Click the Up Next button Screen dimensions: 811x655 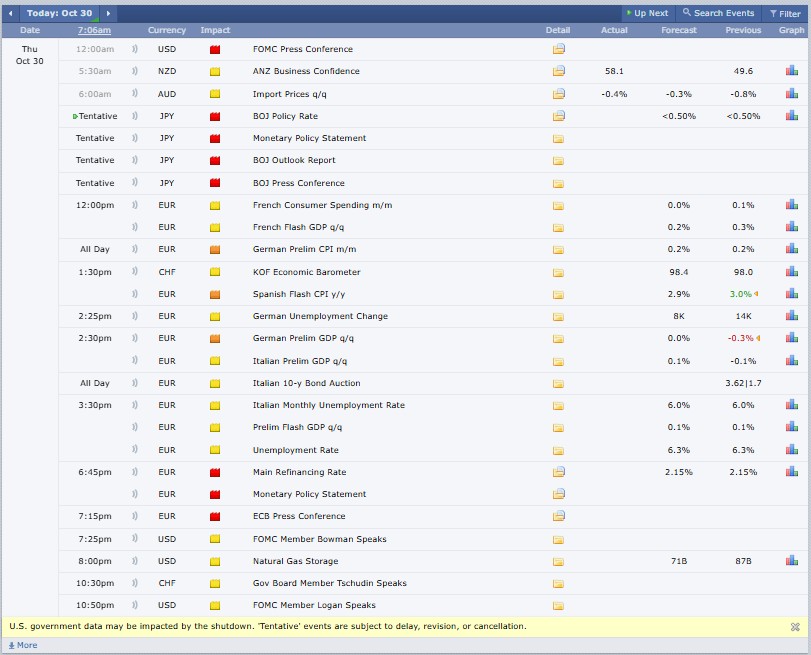pyautogui.click(x=645, y=13)
